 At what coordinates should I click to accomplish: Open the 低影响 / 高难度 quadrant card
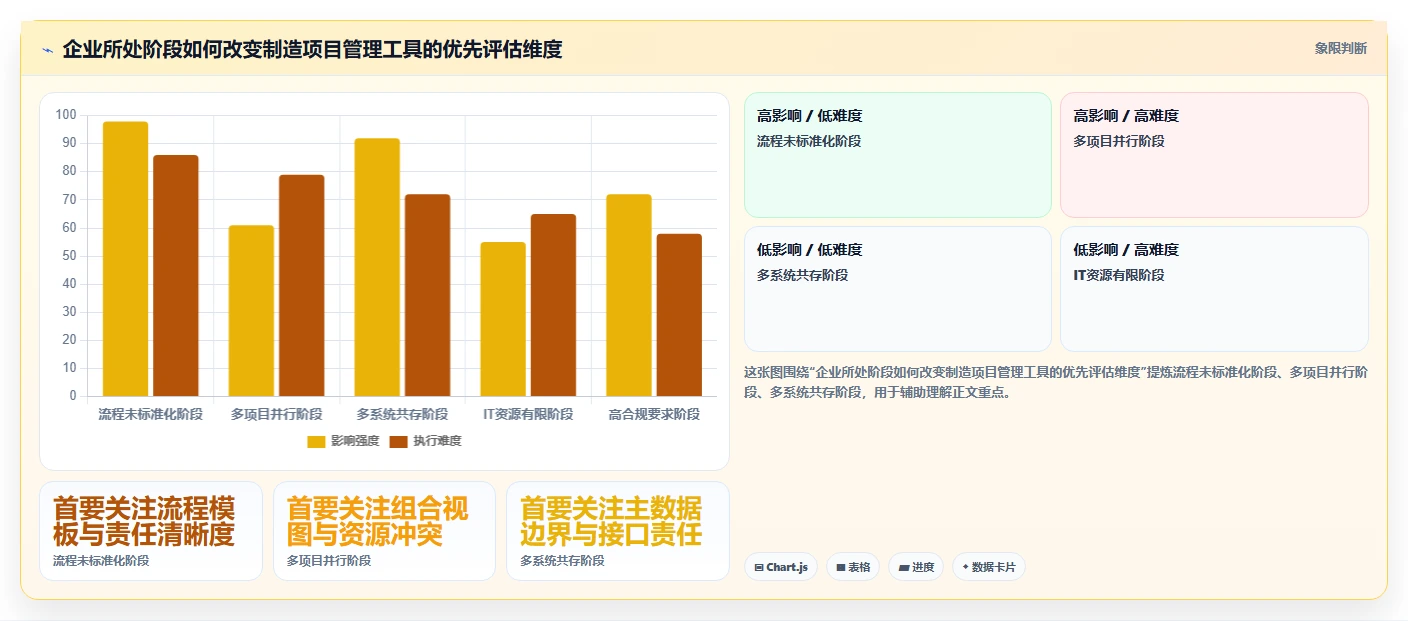coord(1214,289)
